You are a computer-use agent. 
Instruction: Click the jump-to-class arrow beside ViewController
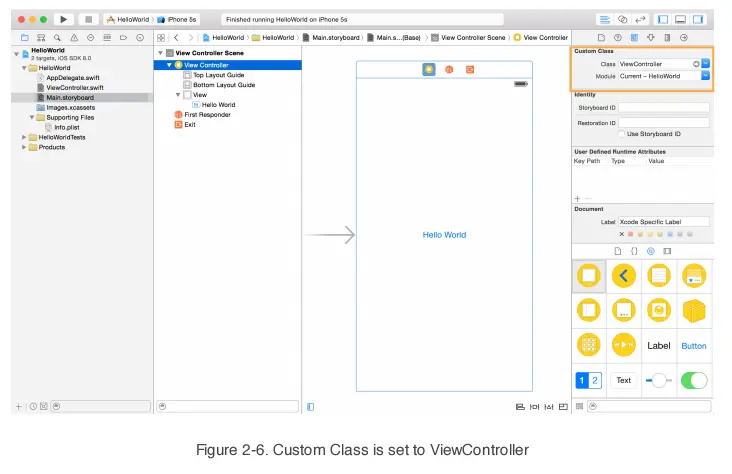pos(696,64)
